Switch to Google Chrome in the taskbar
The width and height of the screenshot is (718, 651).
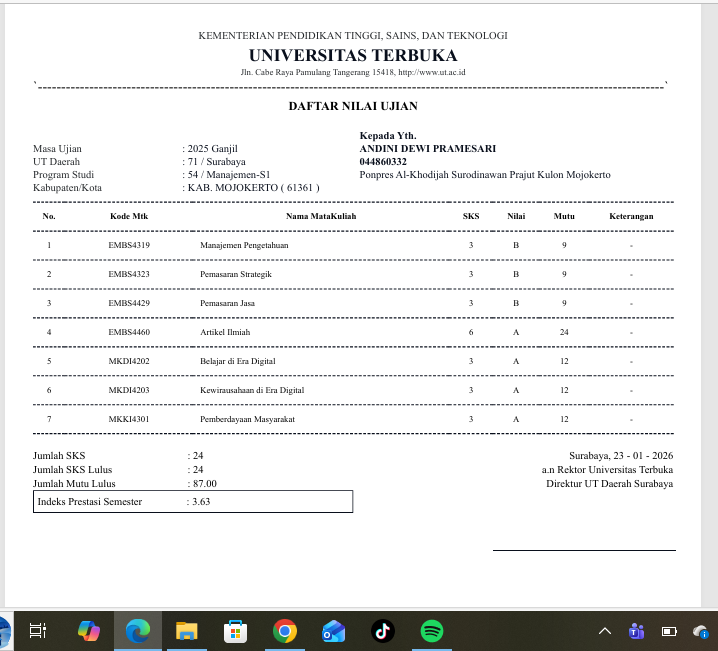[x=284, y=631]
